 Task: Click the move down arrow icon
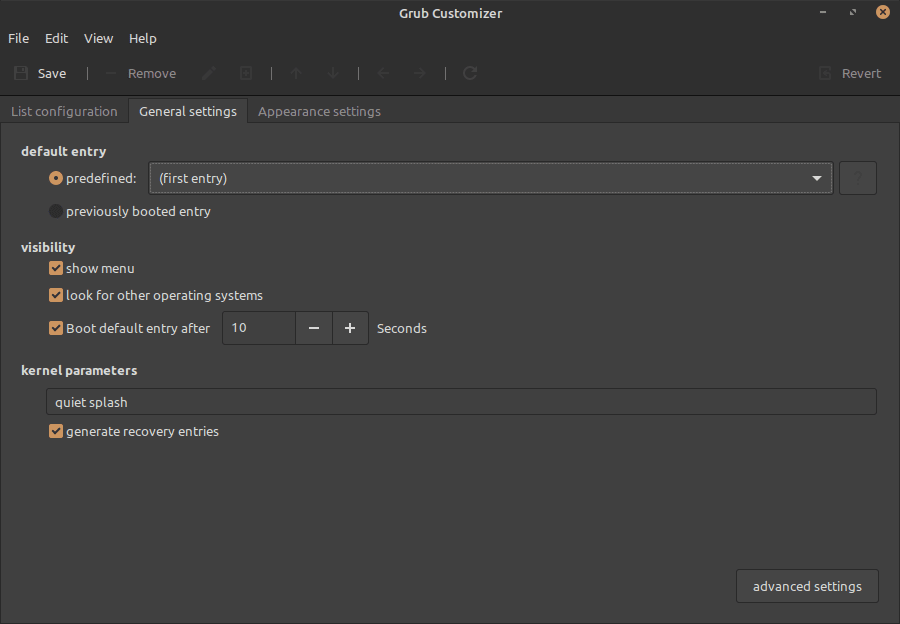click(x=334, y=73)
